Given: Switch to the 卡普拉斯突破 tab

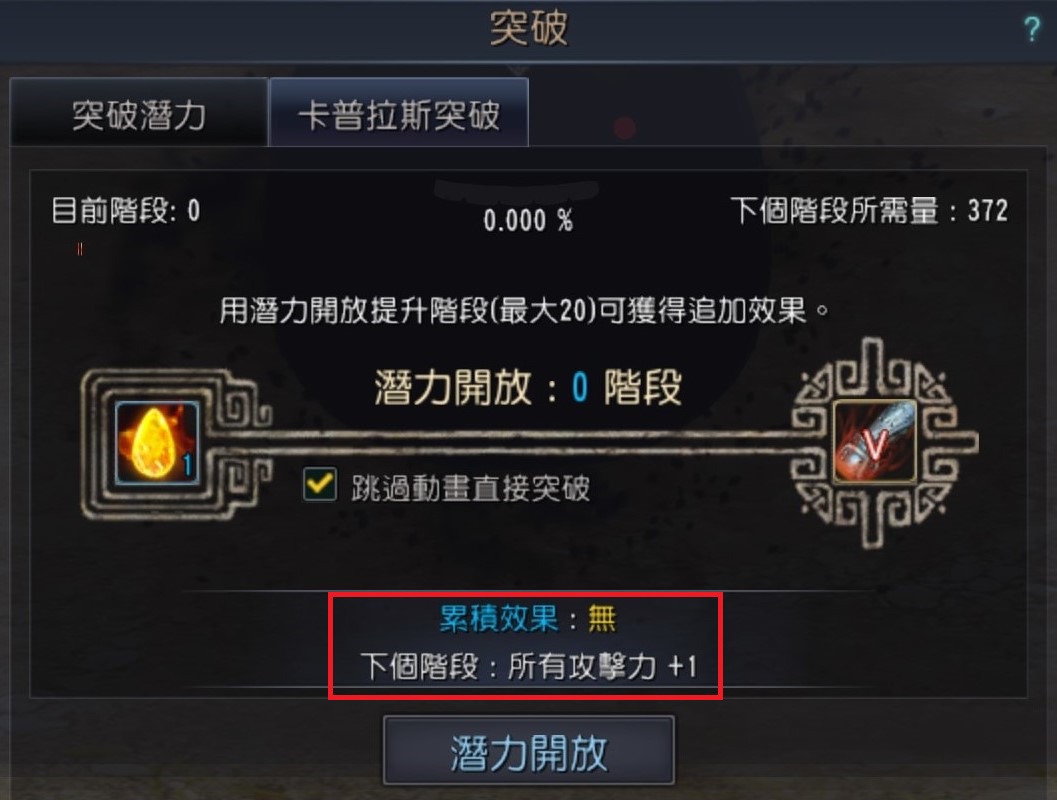Looking at the screenshot, I should click(398, 112).
